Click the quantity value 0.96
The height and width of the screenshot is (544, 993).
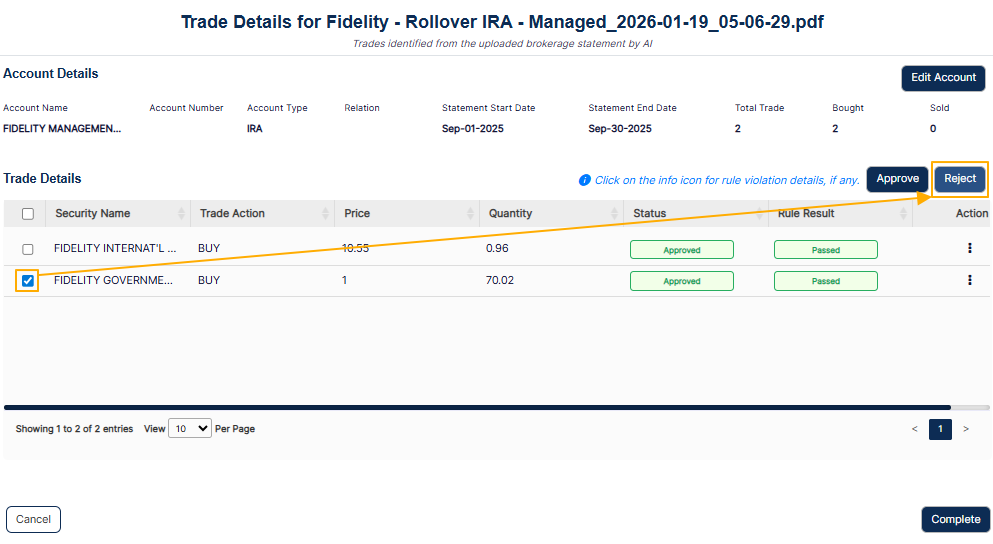point(497,248)
